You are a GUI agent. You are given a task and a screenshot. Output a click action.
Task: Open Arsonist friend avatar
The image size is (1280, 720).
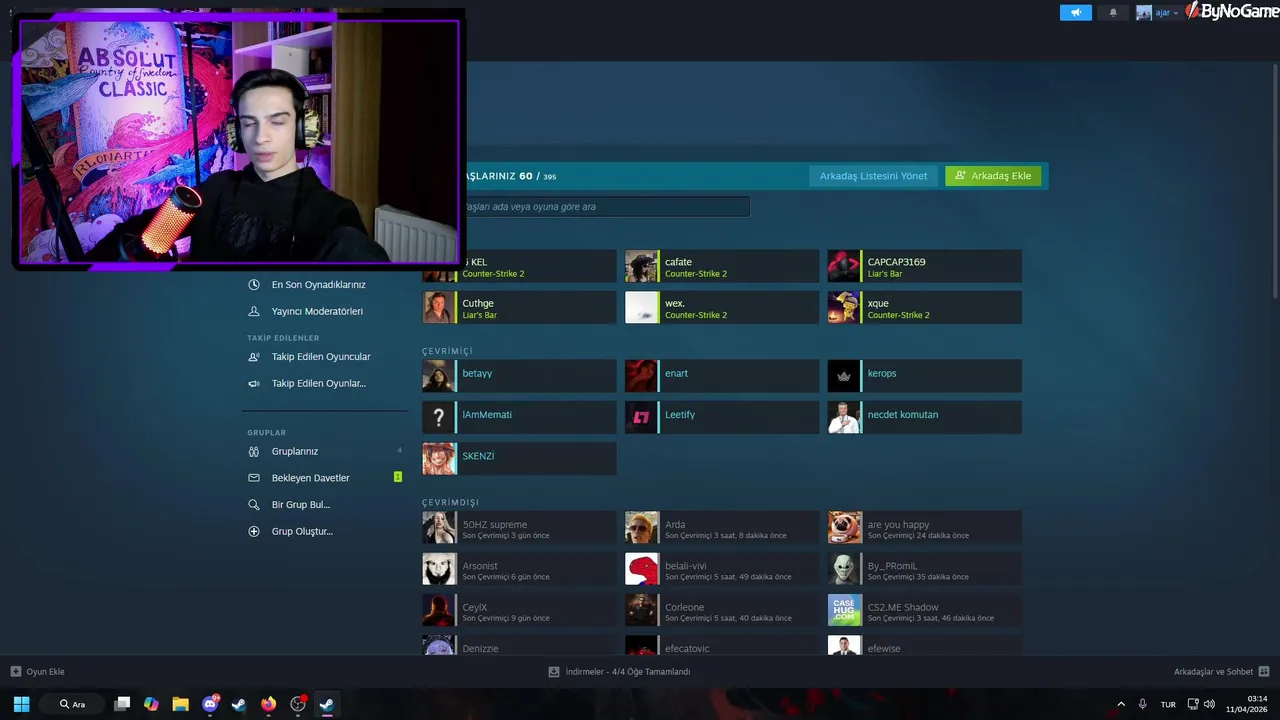[439, 569]
